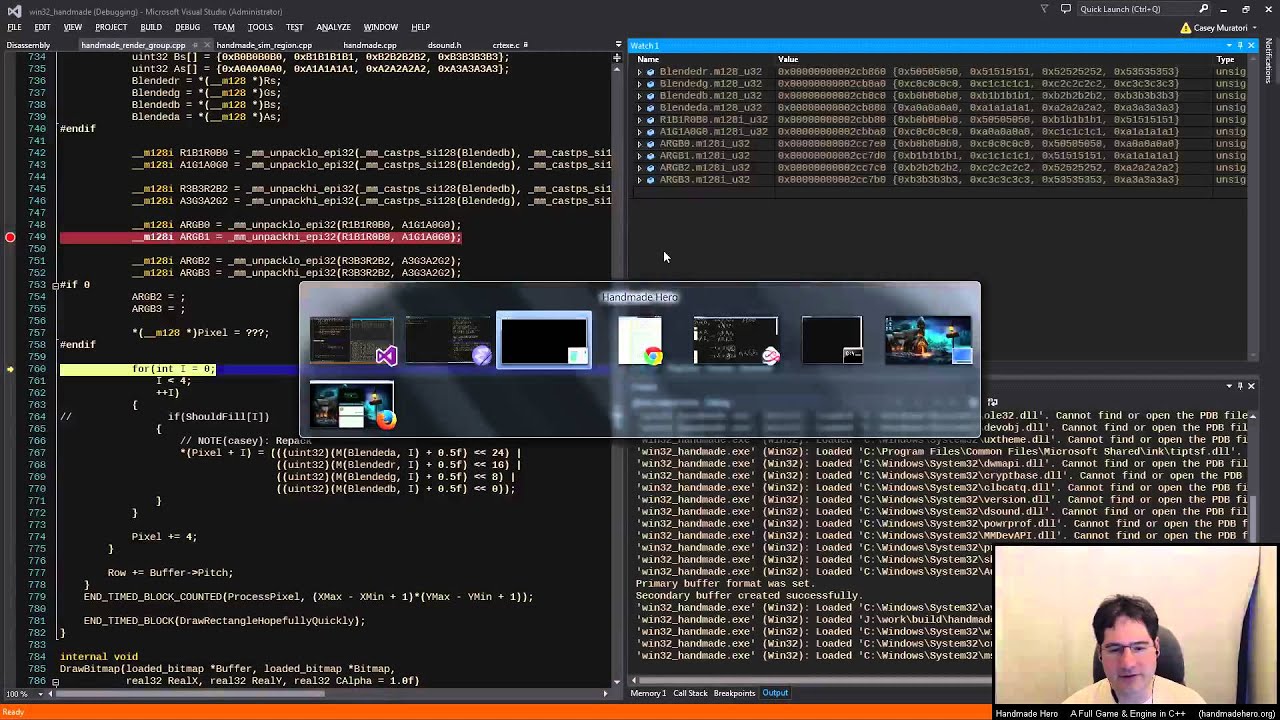Click the variable icon beside Blendedr.m128_u32
This screenshot has height=720, width=1280.
pos(651,72)
